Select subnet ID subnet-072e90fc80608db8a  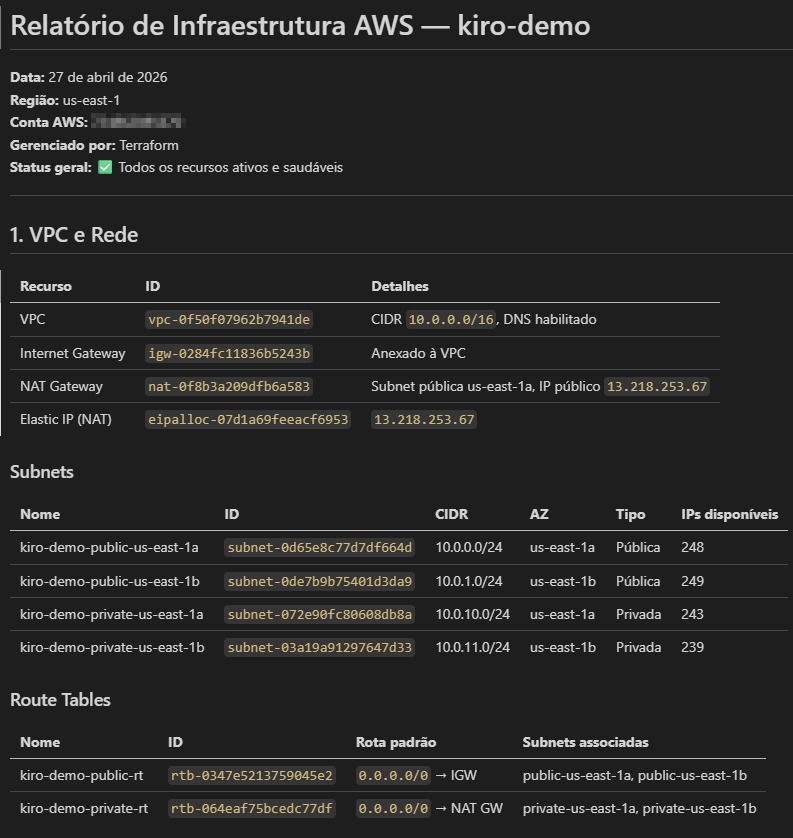[x=320, y=614]
